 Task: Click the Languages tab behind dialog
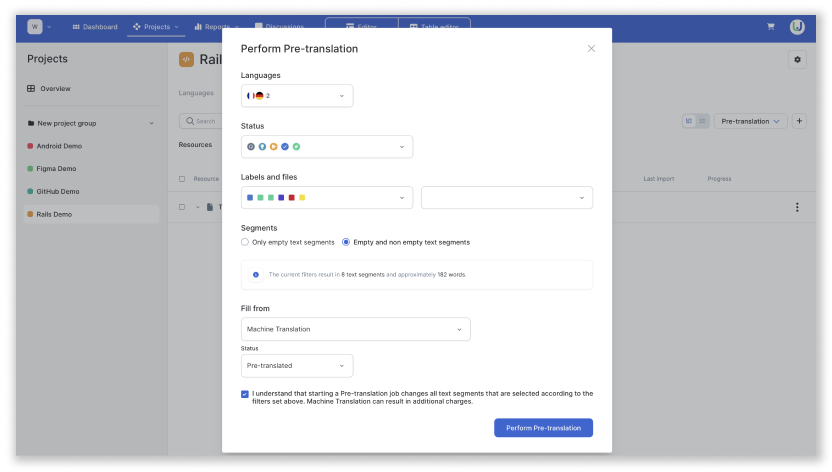(x=196, y=93)
